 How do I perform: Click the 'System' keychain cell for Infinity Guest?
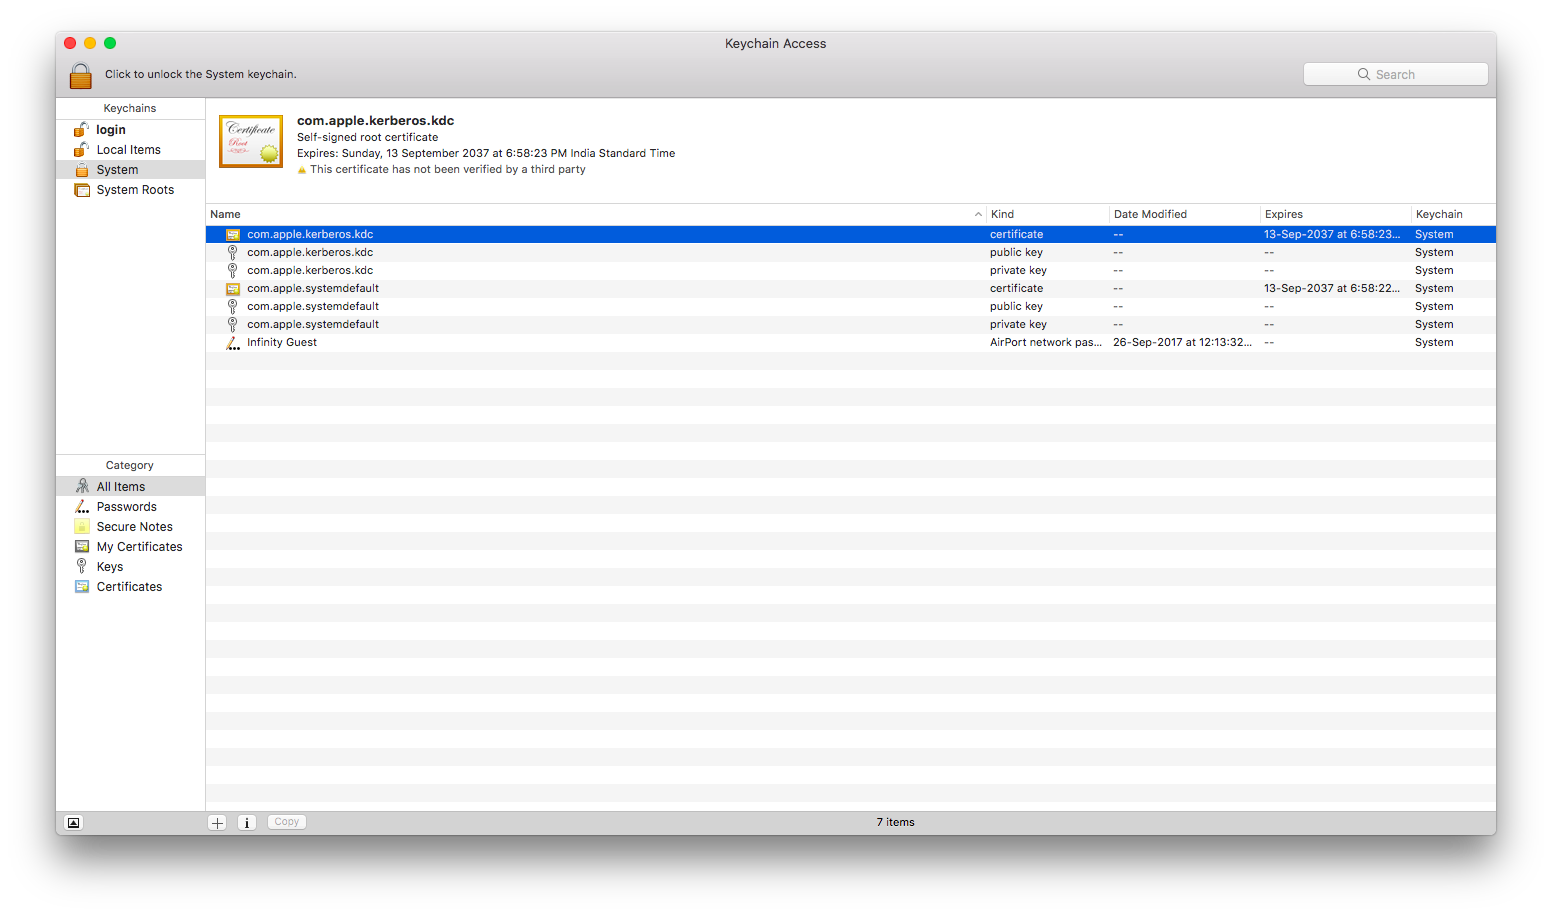(x=1434, y=343)
